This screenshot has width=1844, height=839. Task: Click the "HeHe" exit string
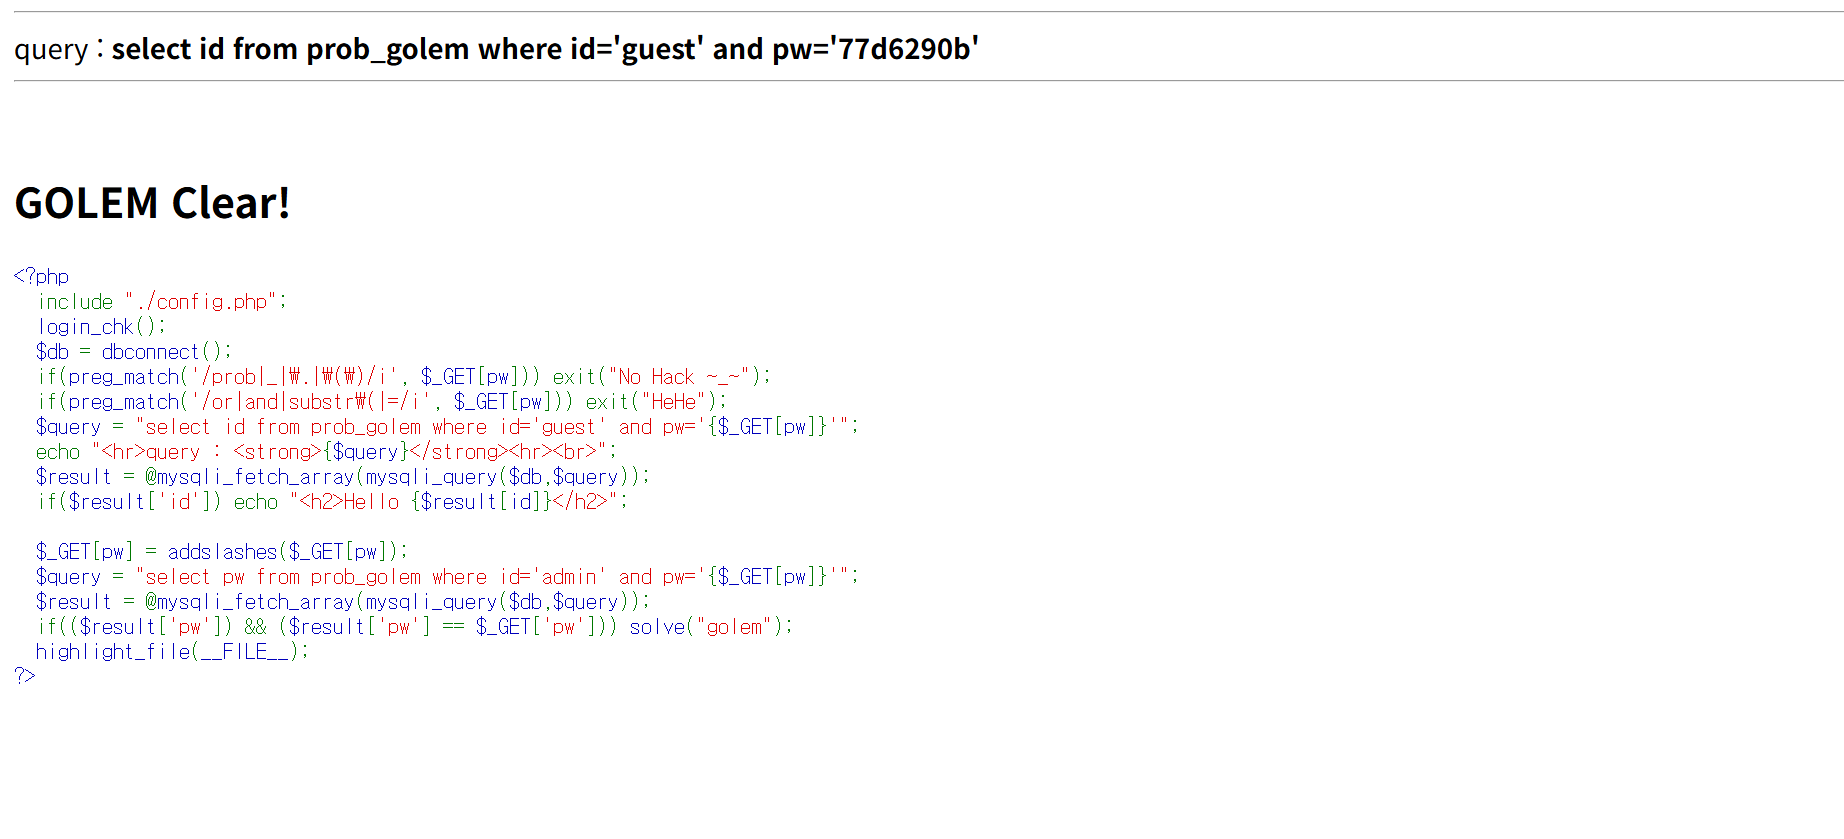pyautogui.click(x=674, y=401)
